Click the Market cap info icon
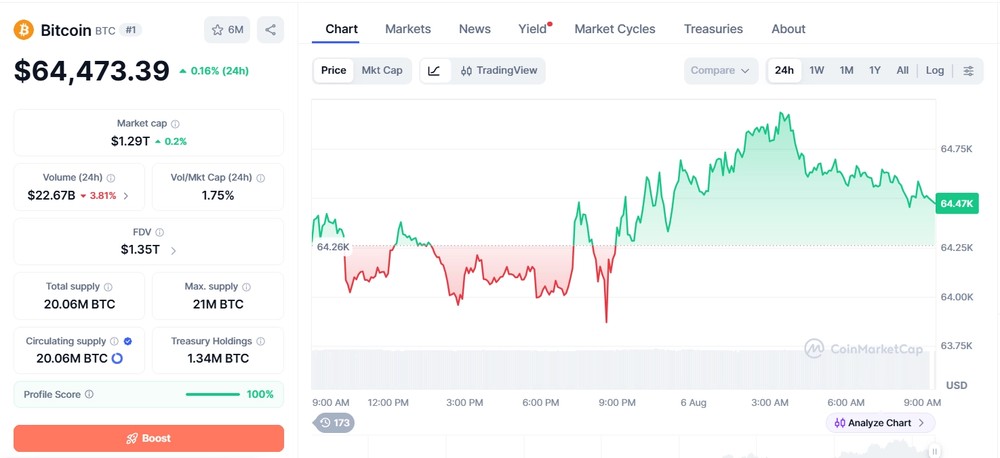This screenshot has width=1000, height=458. coord(175,124)
